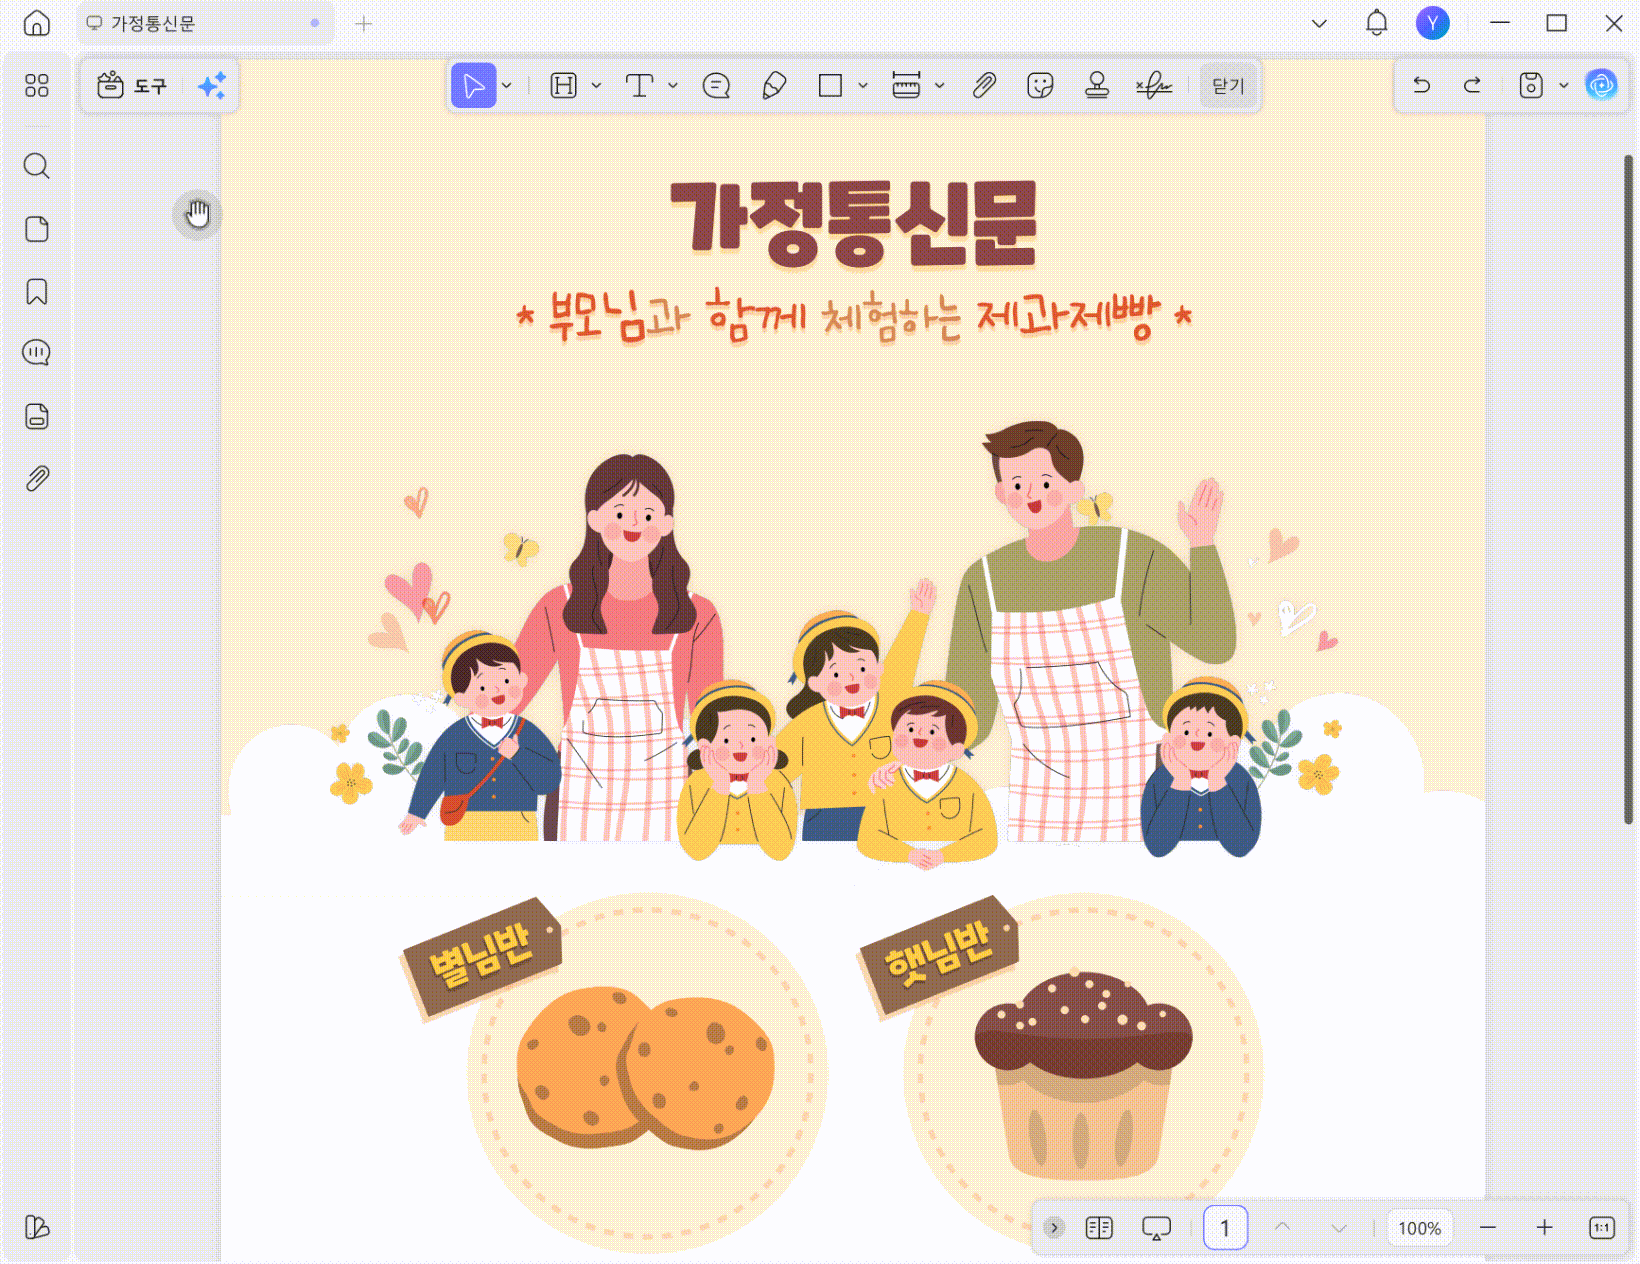Add an attachment with paperclip tool
The height and width of the screenshot is (1264, 1640).
point(984,86)
